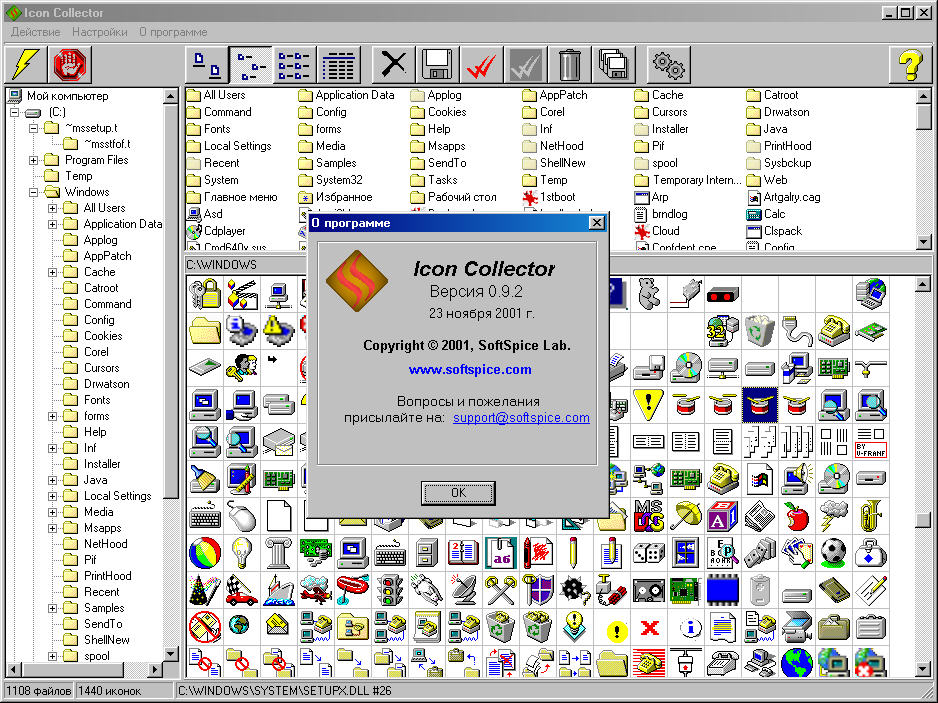Expand the Cache folder tree node

click(x=52, y=272)
